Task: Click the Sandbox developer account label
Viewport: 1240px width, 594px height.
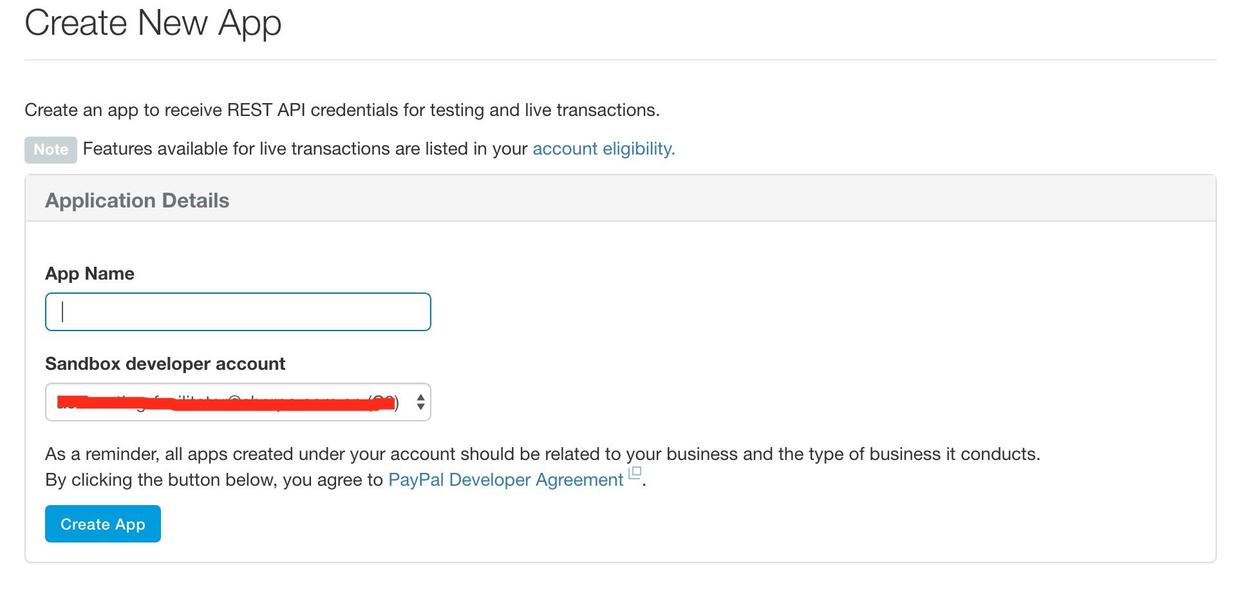Action: click(165, 364)
